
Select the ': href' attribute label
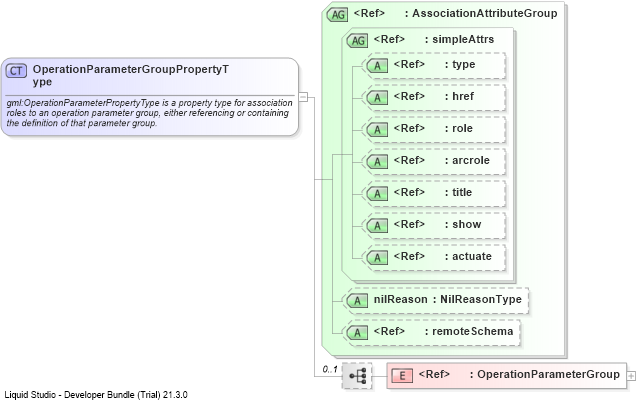point(459,96)
